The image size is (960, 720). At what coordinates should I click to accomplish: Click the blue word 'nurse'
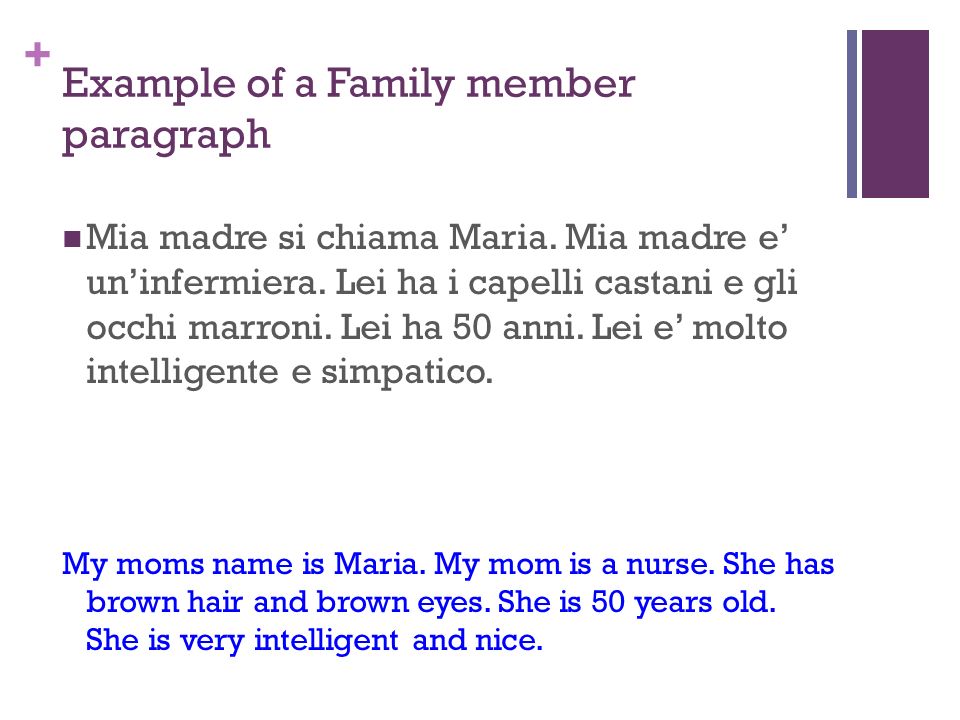pyautogui.click(x=670, y=564)
